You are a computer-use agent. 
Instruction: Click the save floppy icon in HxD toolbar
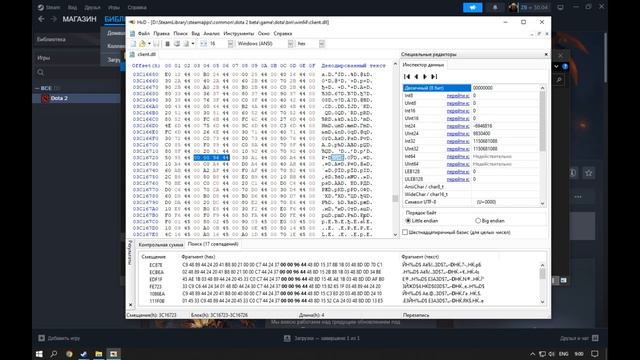click(x=156, y=44)
